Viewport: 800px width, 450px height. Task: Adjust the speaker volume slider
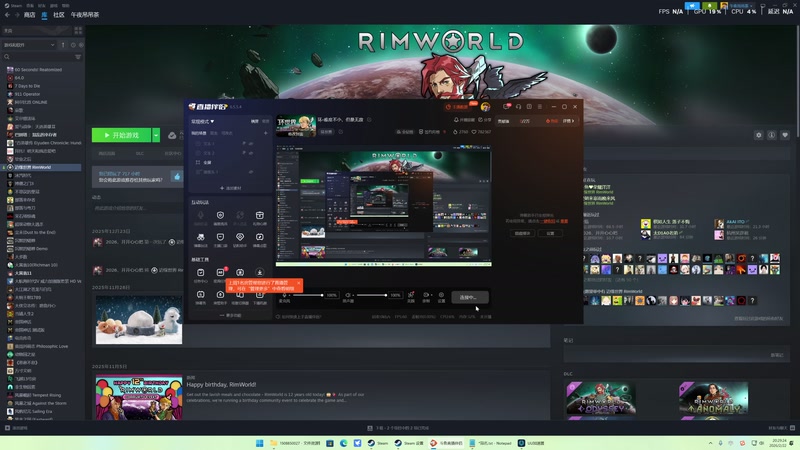pyautogui.click(x=371, y=295)
